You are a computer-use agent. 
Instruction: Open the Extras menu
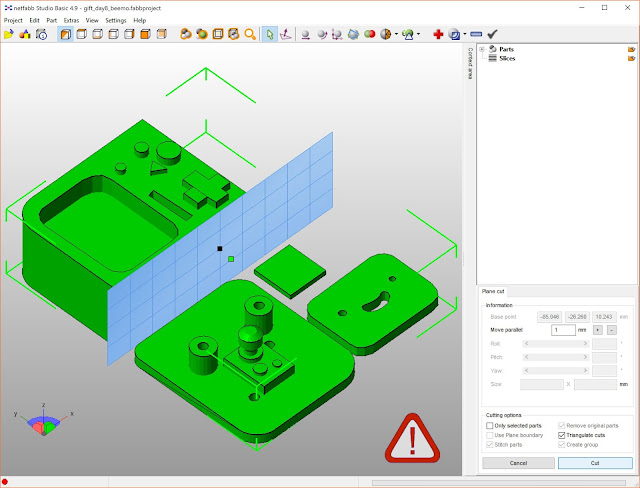[x=71, y=20]
